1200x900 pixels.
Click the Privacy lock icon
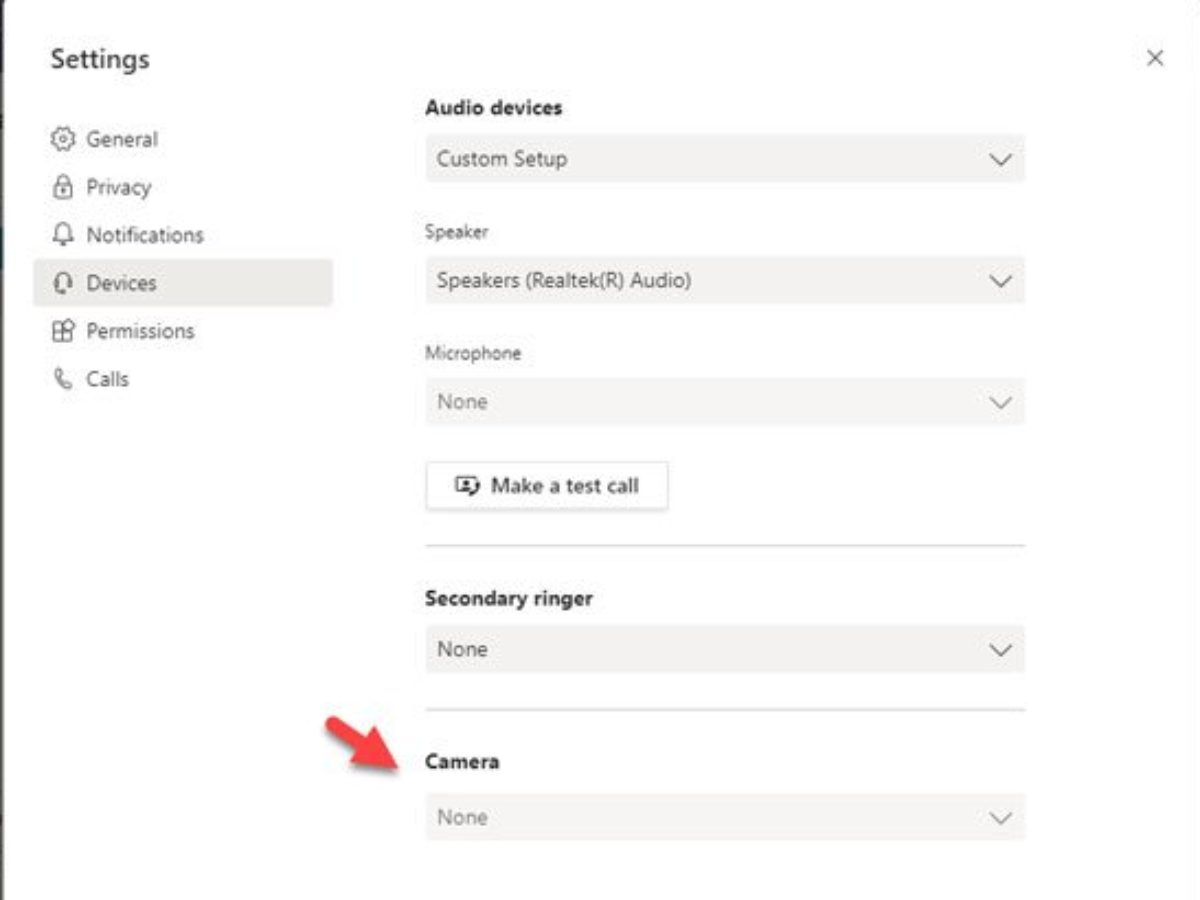(x=63, y=187)
